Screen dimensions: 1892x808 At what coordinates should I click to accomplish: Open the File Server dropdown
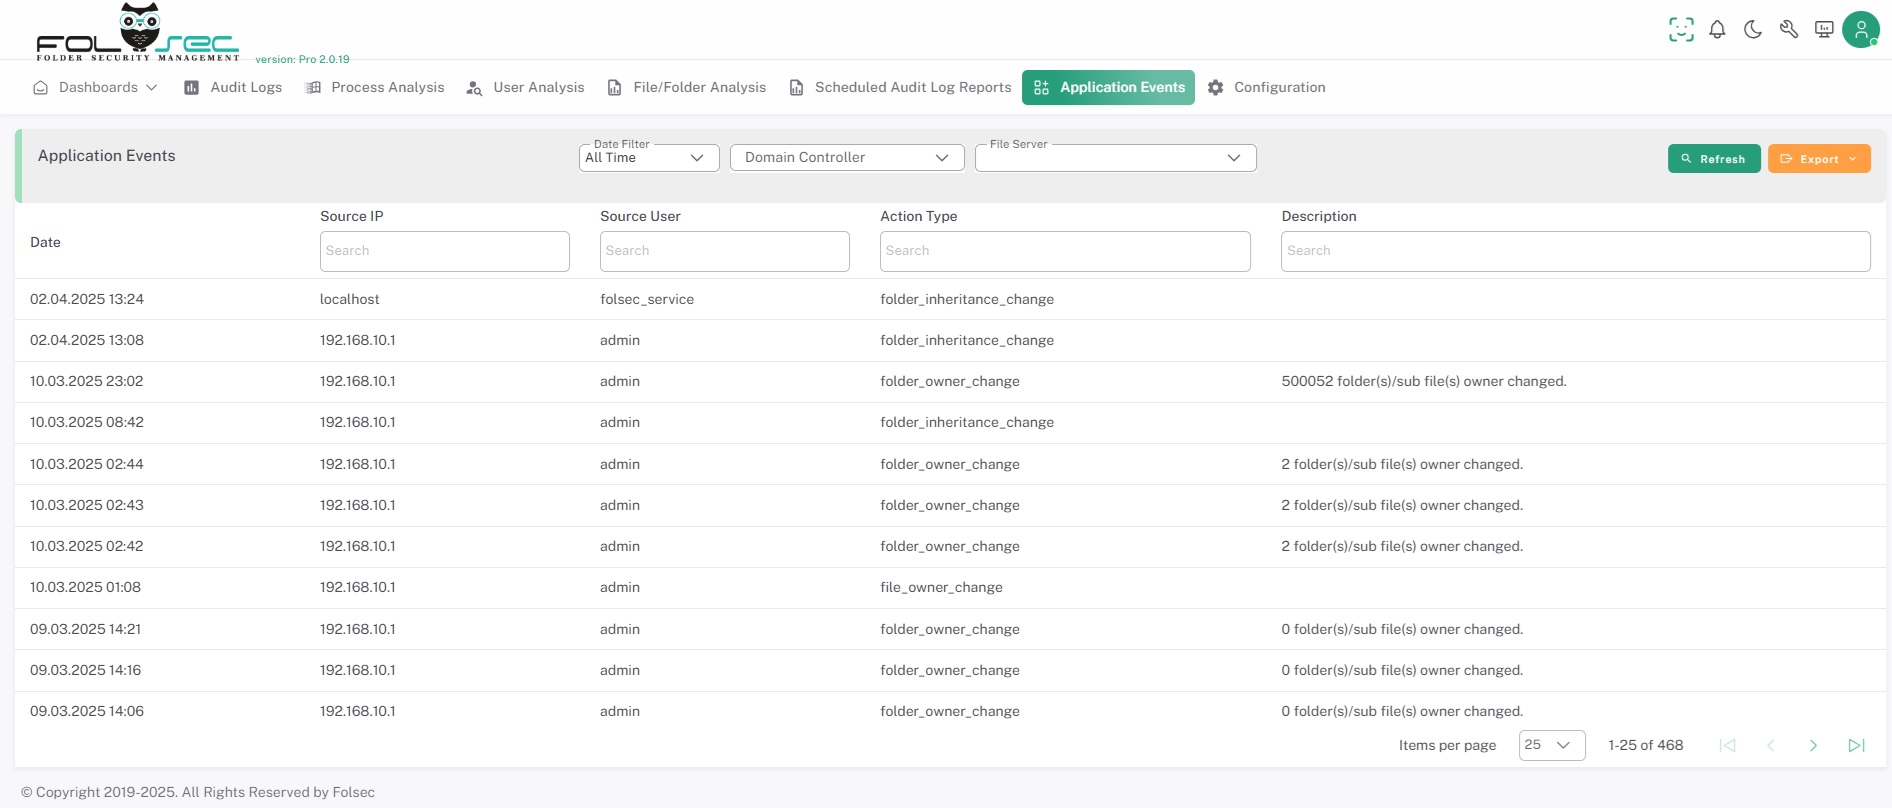1115,158
